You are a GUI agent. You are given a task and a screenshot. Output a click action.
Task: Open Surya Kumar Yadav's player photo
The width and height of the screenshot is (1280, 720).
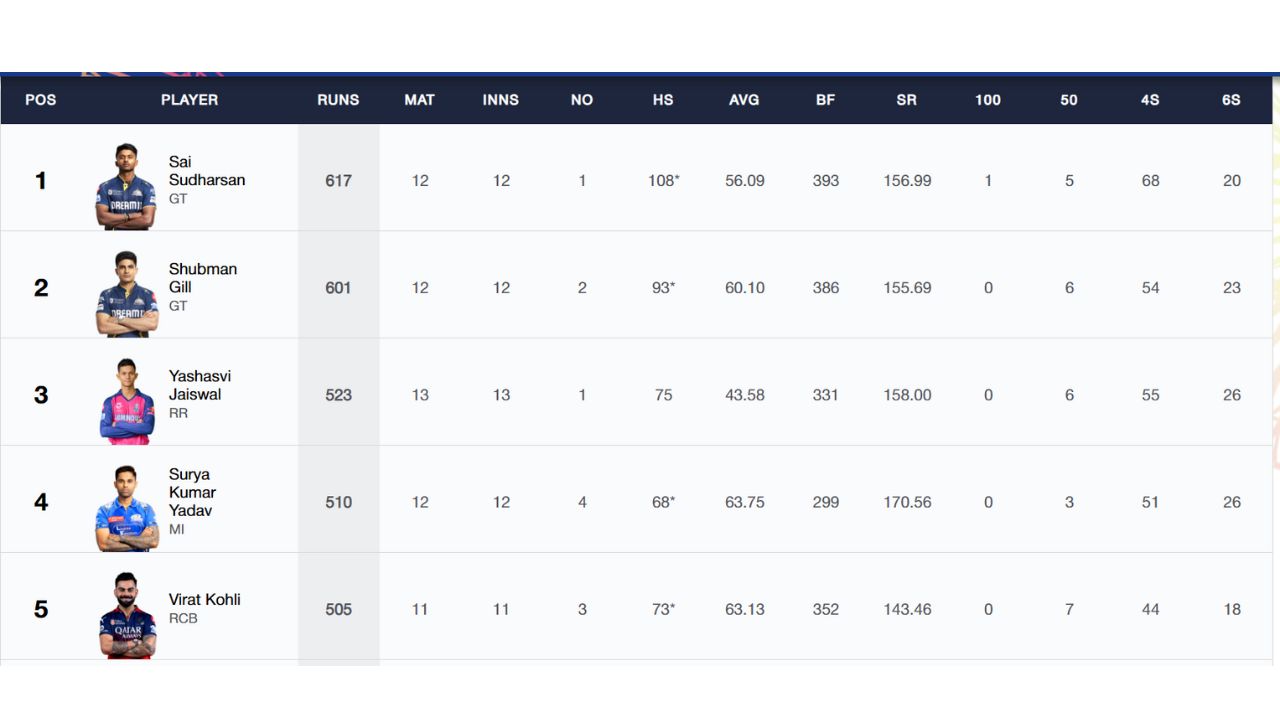tap(126, 508)
